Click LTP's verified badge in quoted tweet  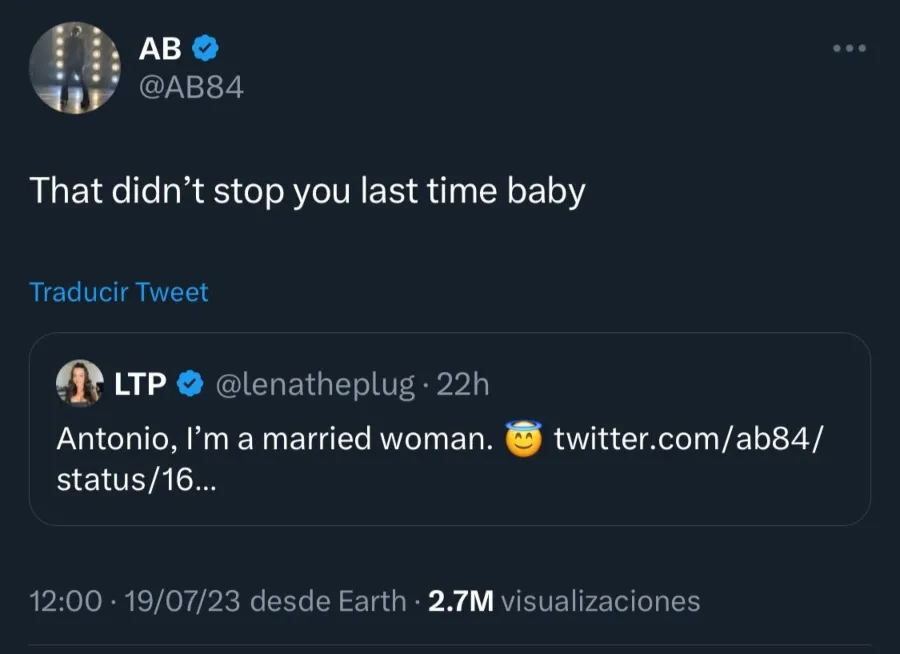188,381
